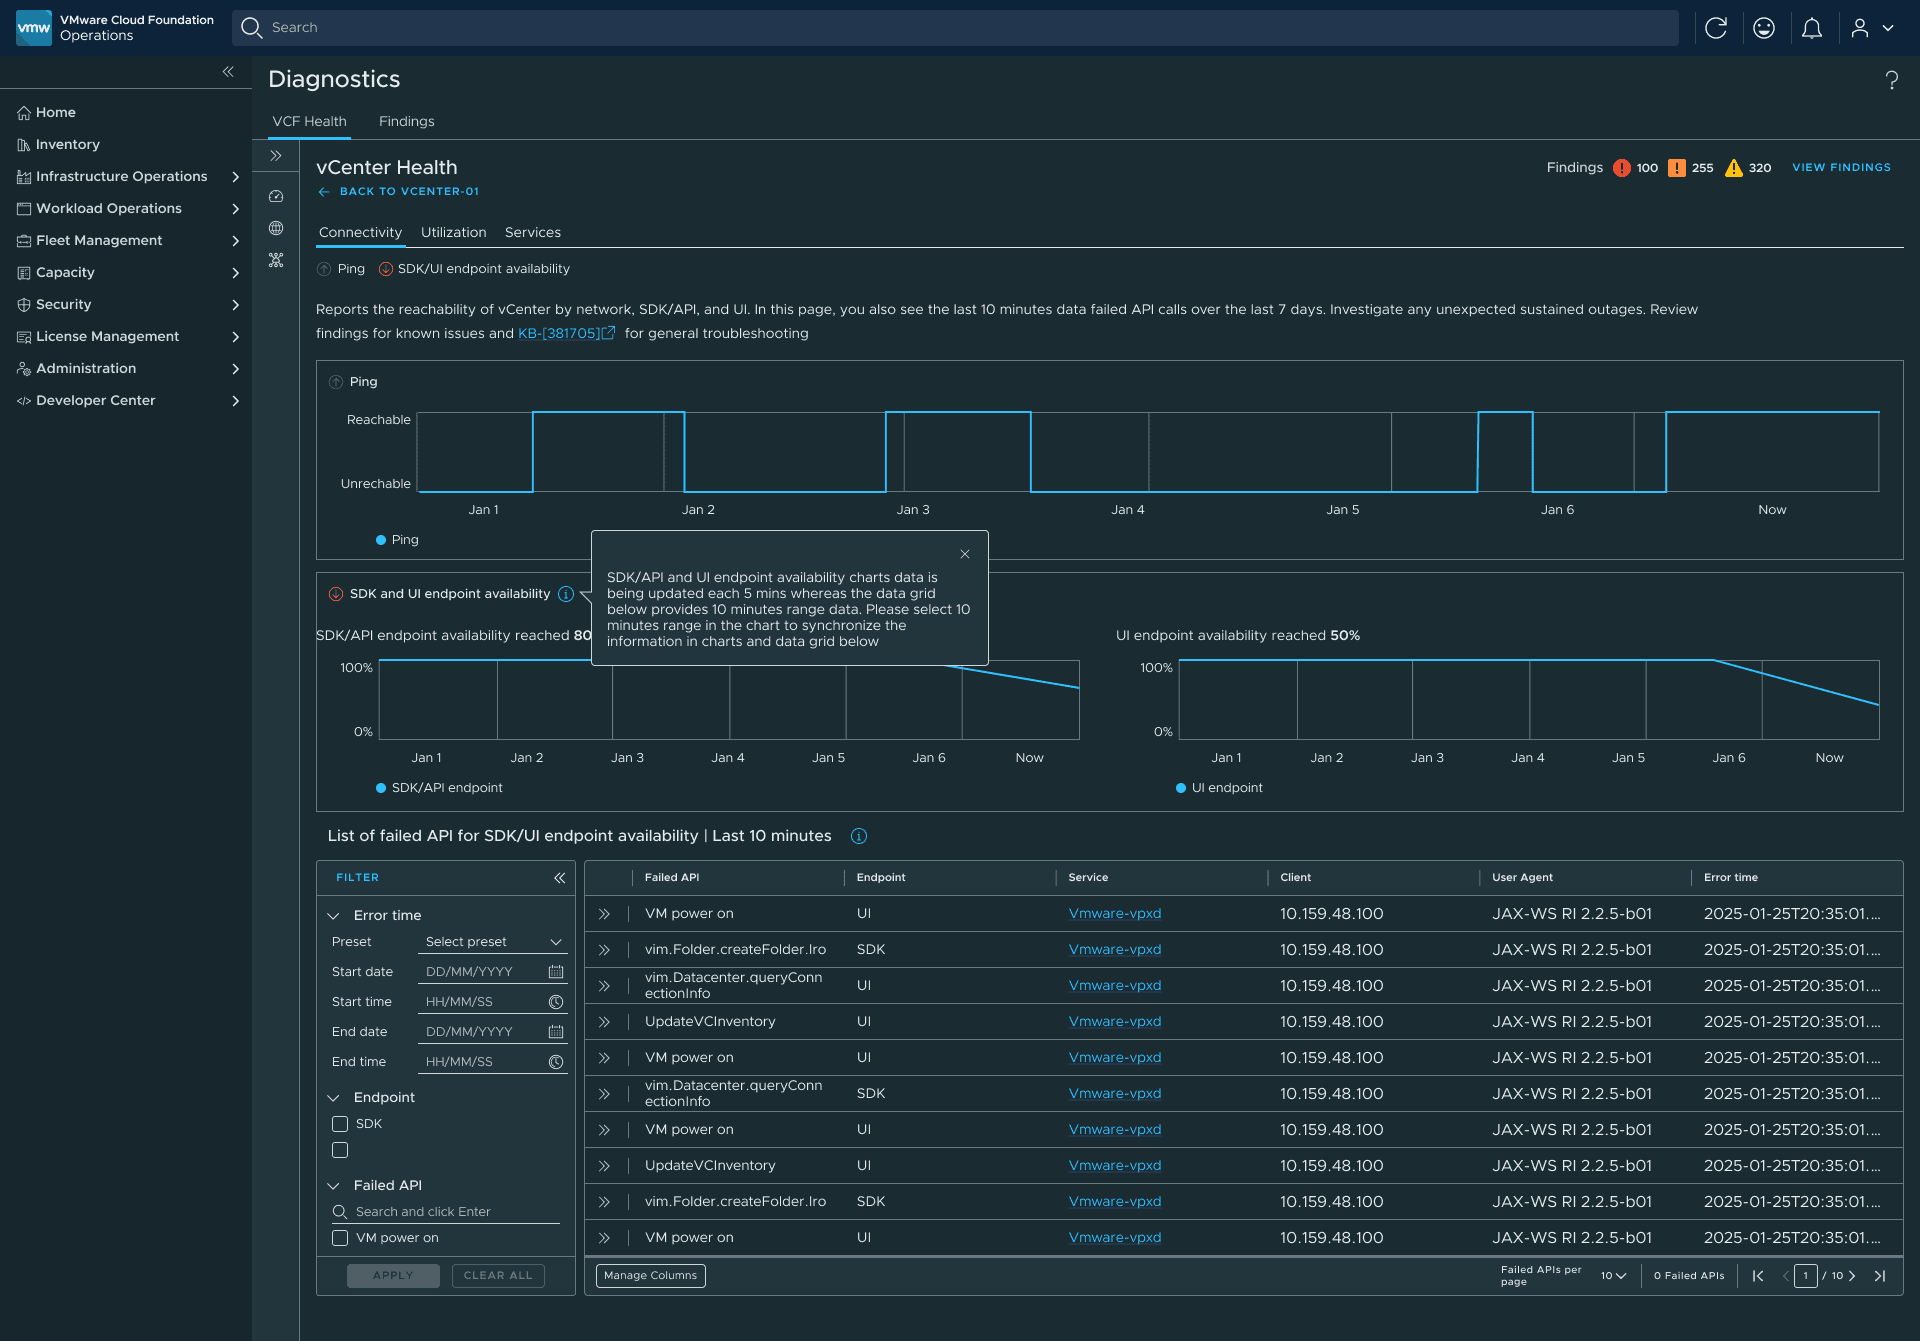The image size is (1920, 1341).
Task: Expand the first VM power on row
Action: coord(604,914)
